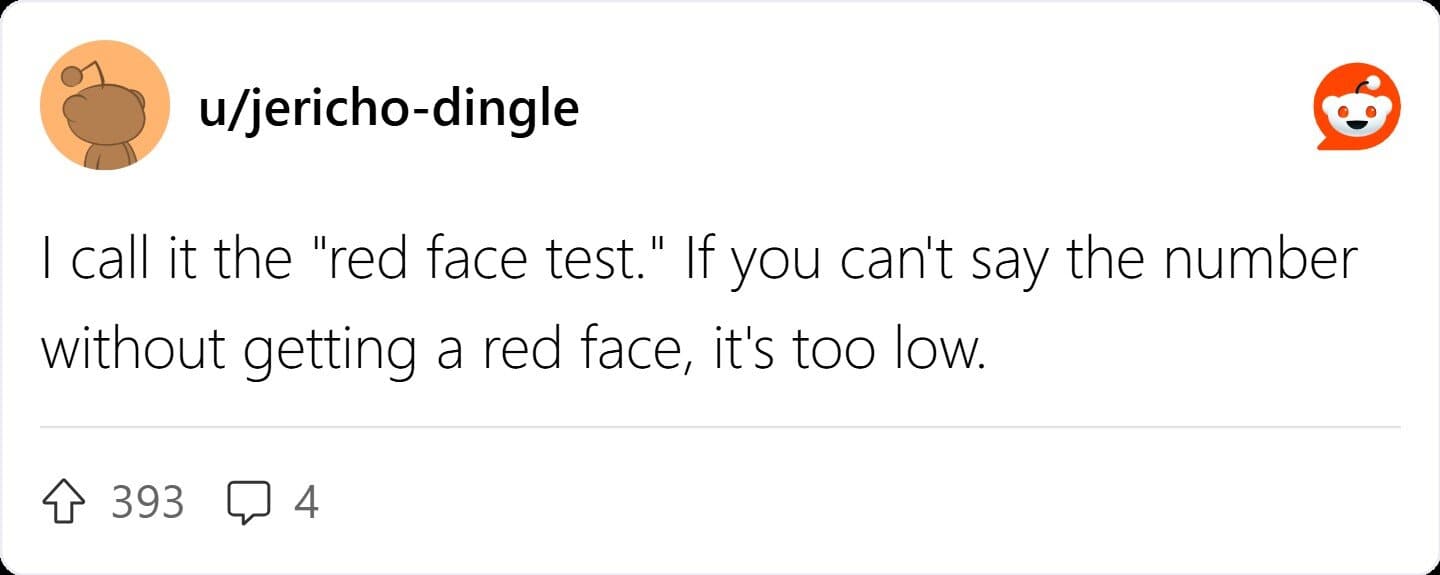Click the second line starting with "without getting"
This screenshot has height=575, width=1440.
pos(514,352)
